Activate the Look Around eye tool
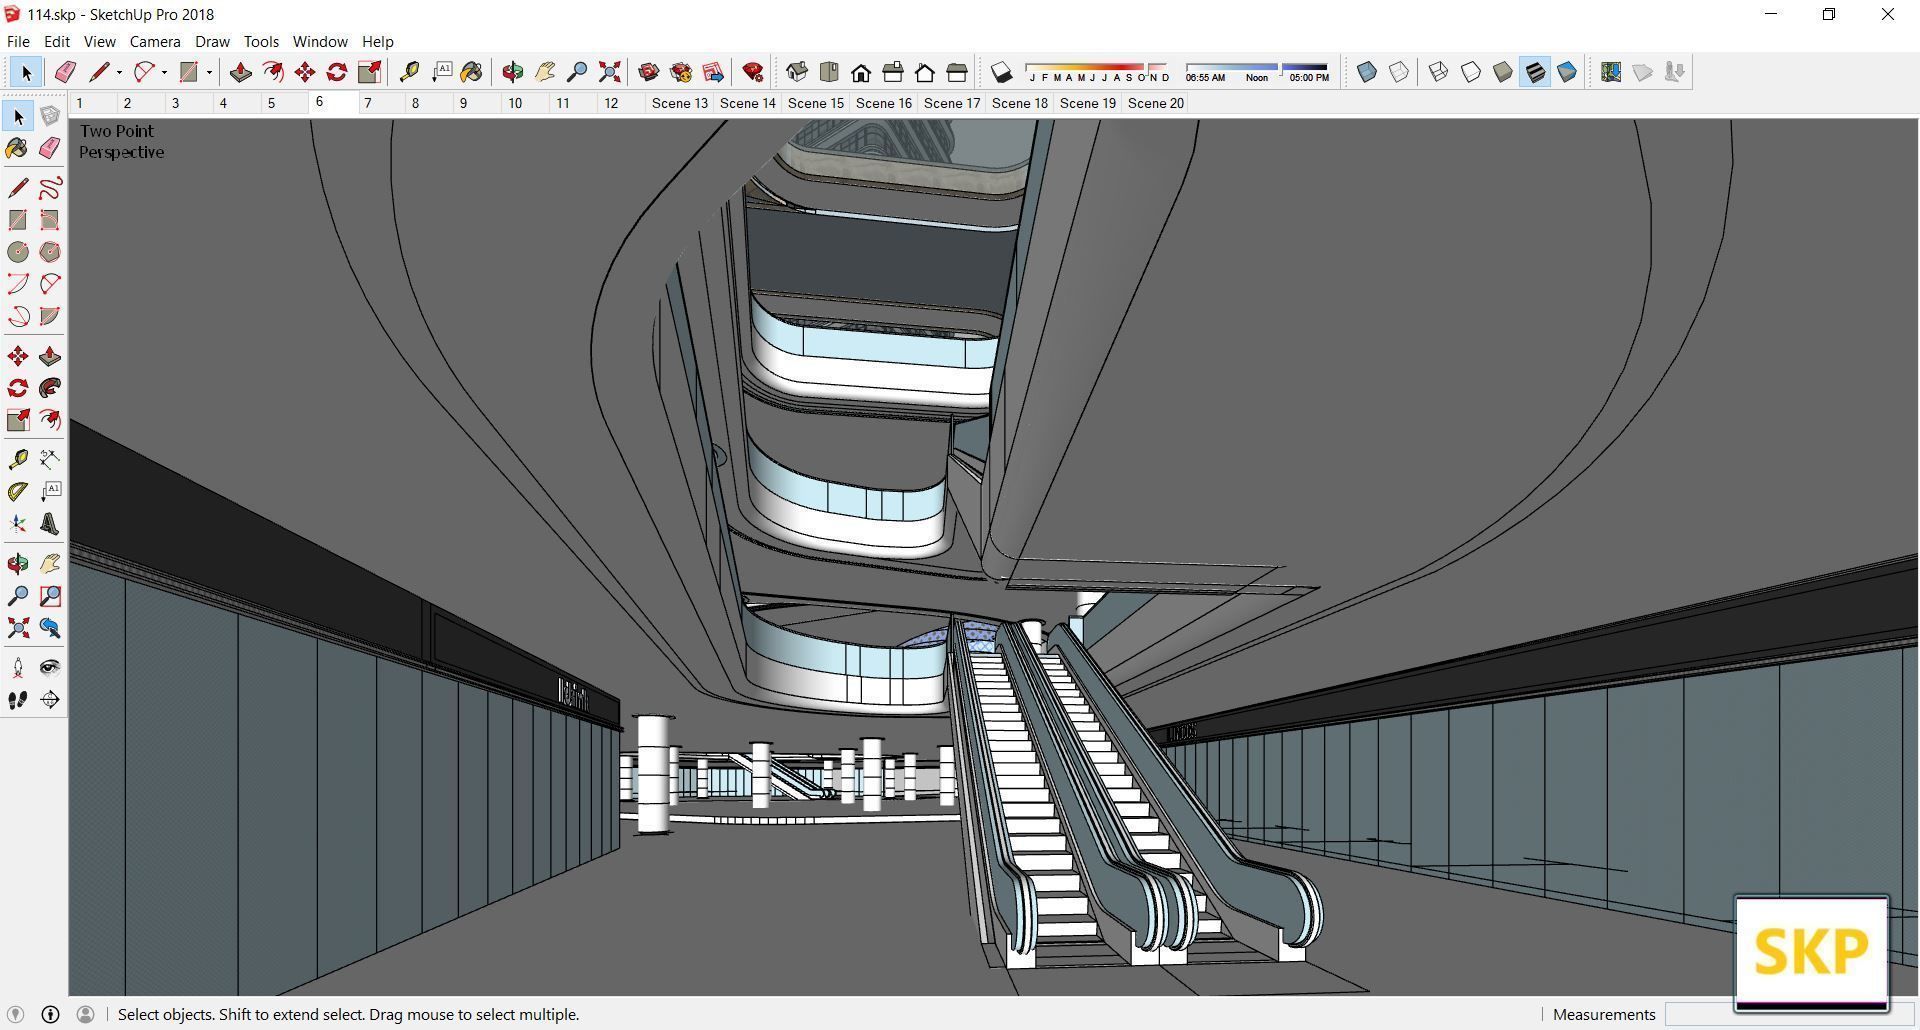The width and height of the screenshot is (1920, 1030). (50, 668)
